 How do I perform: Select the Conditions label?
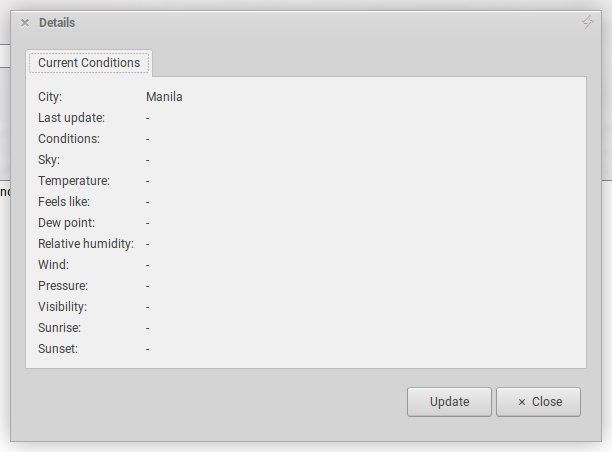(69, 139)
